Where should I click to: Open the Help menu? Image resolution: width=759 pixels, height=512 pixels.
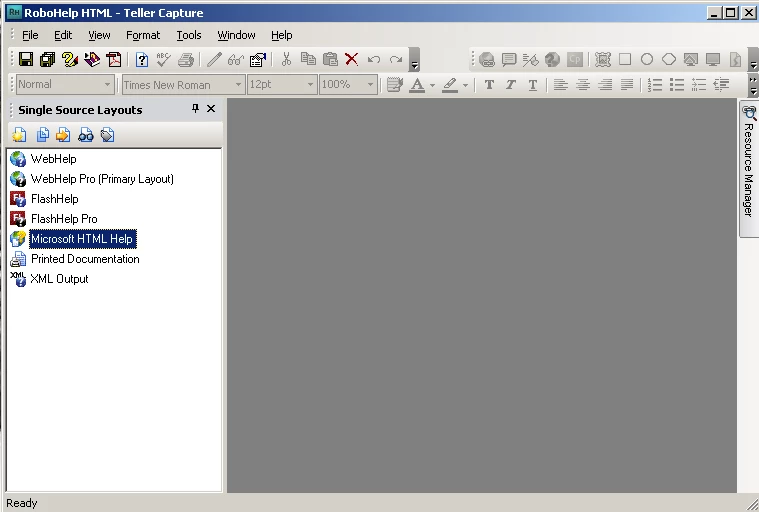click(x=281, y=35)
